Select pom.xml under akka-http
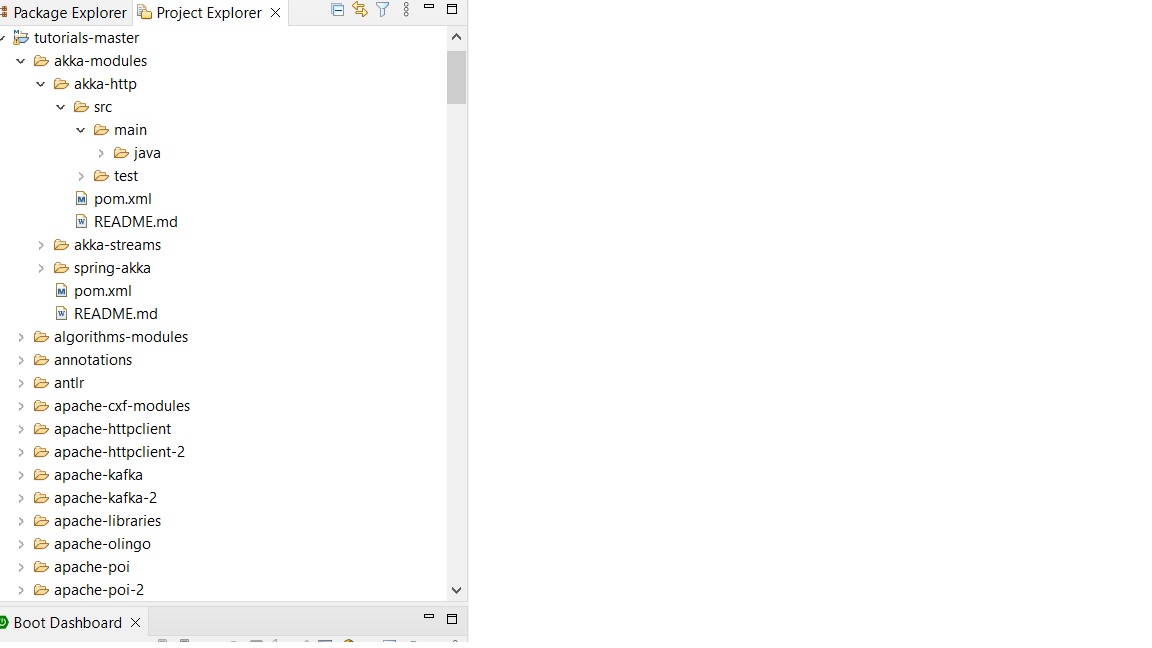The height and width of the screenshot is (648, 1152). click(x=123, y=199)
